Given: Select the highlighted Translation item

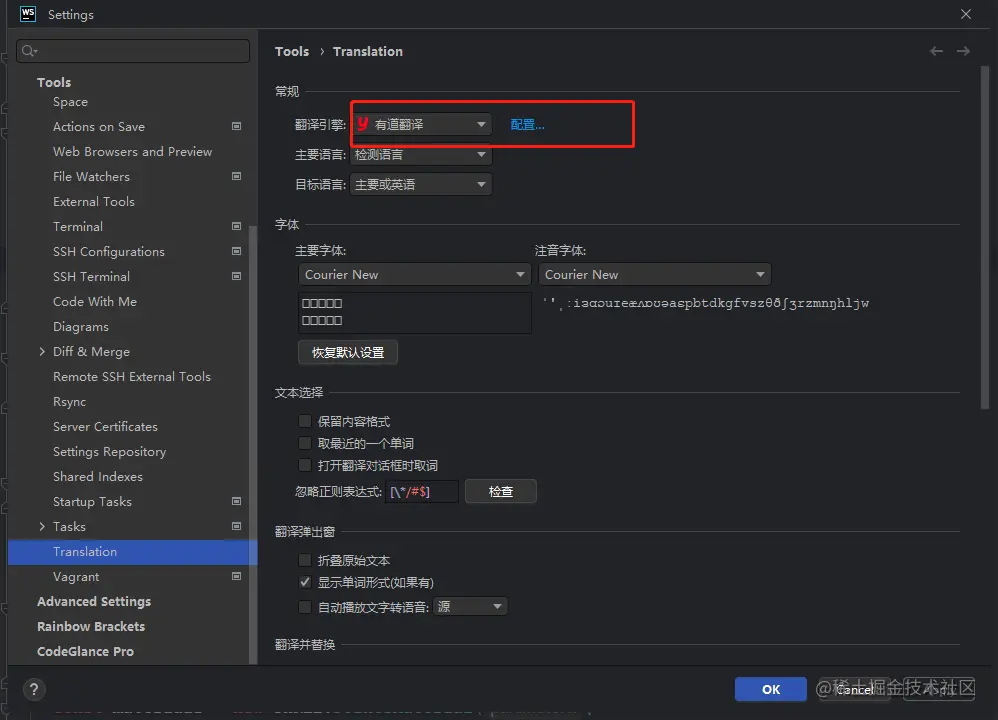Looking at the screenshot, I should [x=132, y=552].
